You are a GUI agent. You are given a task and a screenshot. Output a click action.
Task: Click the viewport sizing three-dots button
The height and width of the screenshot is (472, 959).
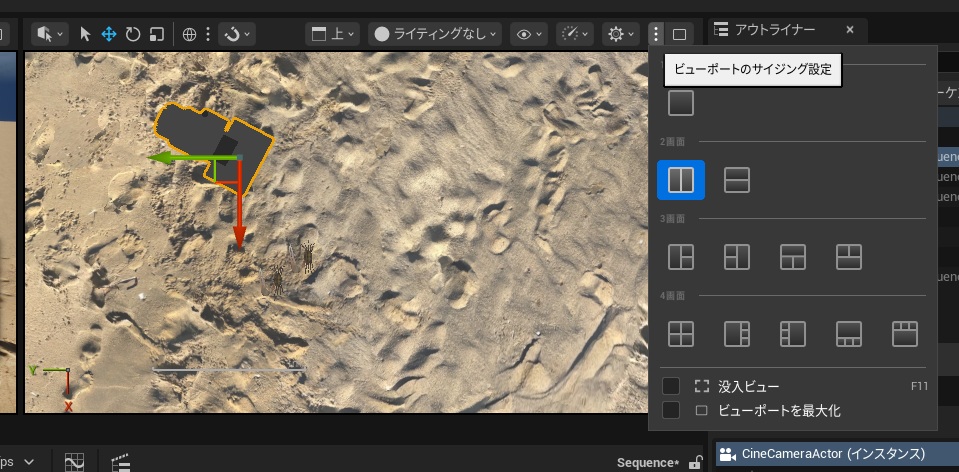[x=656, y=34]
